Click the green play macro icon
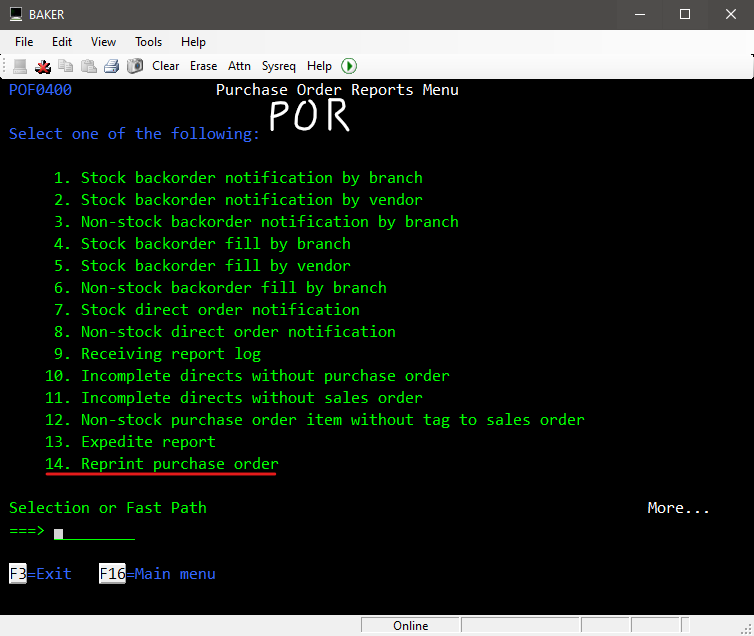The width and height of the screenshot is (754, 636). [349, 66]
